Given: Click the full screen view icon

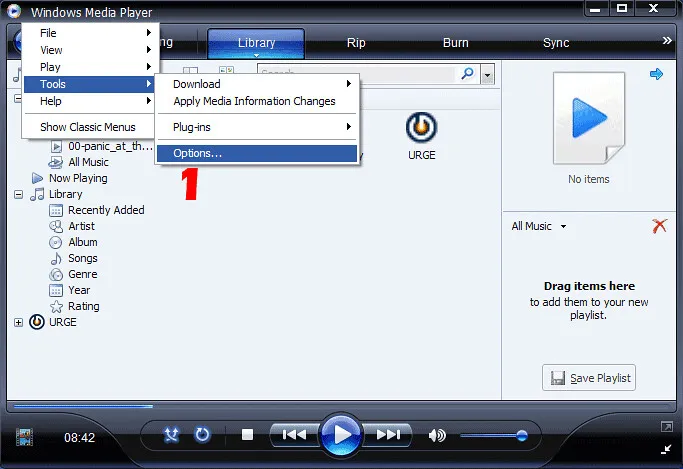Looking at the screenshot, I should tap(666, 427).
